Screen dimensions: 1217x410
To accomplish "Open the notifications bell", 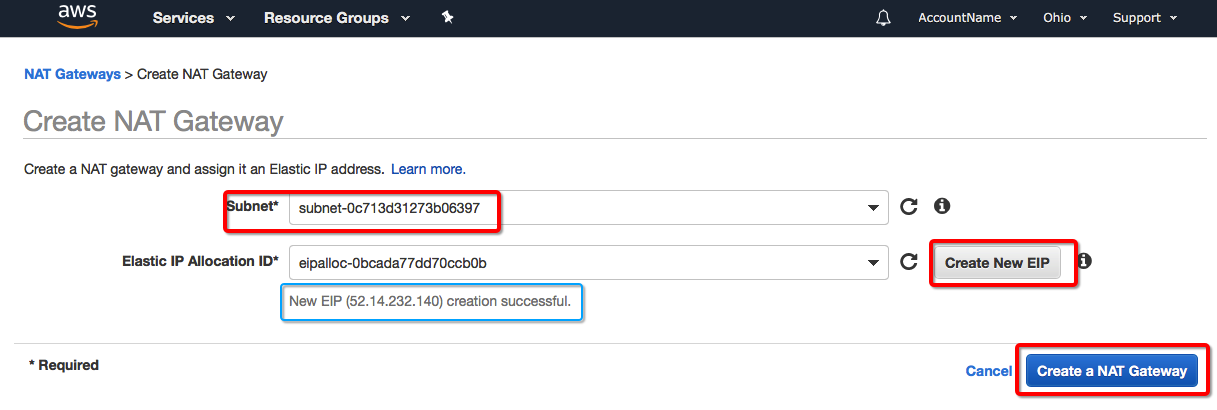I will point(883,18).
